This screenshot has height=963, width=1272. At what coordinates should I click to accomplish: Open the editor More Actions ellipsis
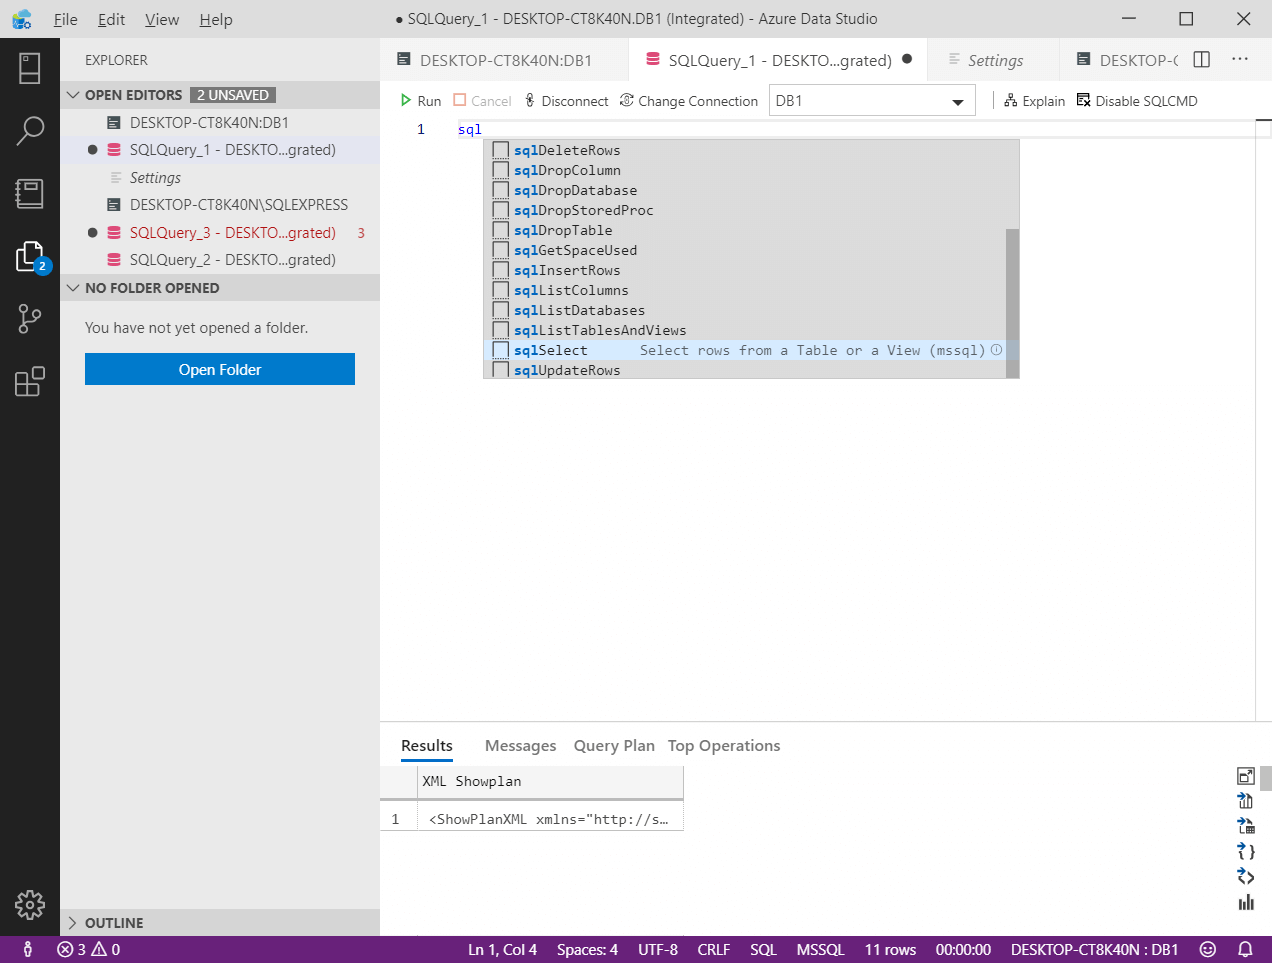coord(1240,59)
